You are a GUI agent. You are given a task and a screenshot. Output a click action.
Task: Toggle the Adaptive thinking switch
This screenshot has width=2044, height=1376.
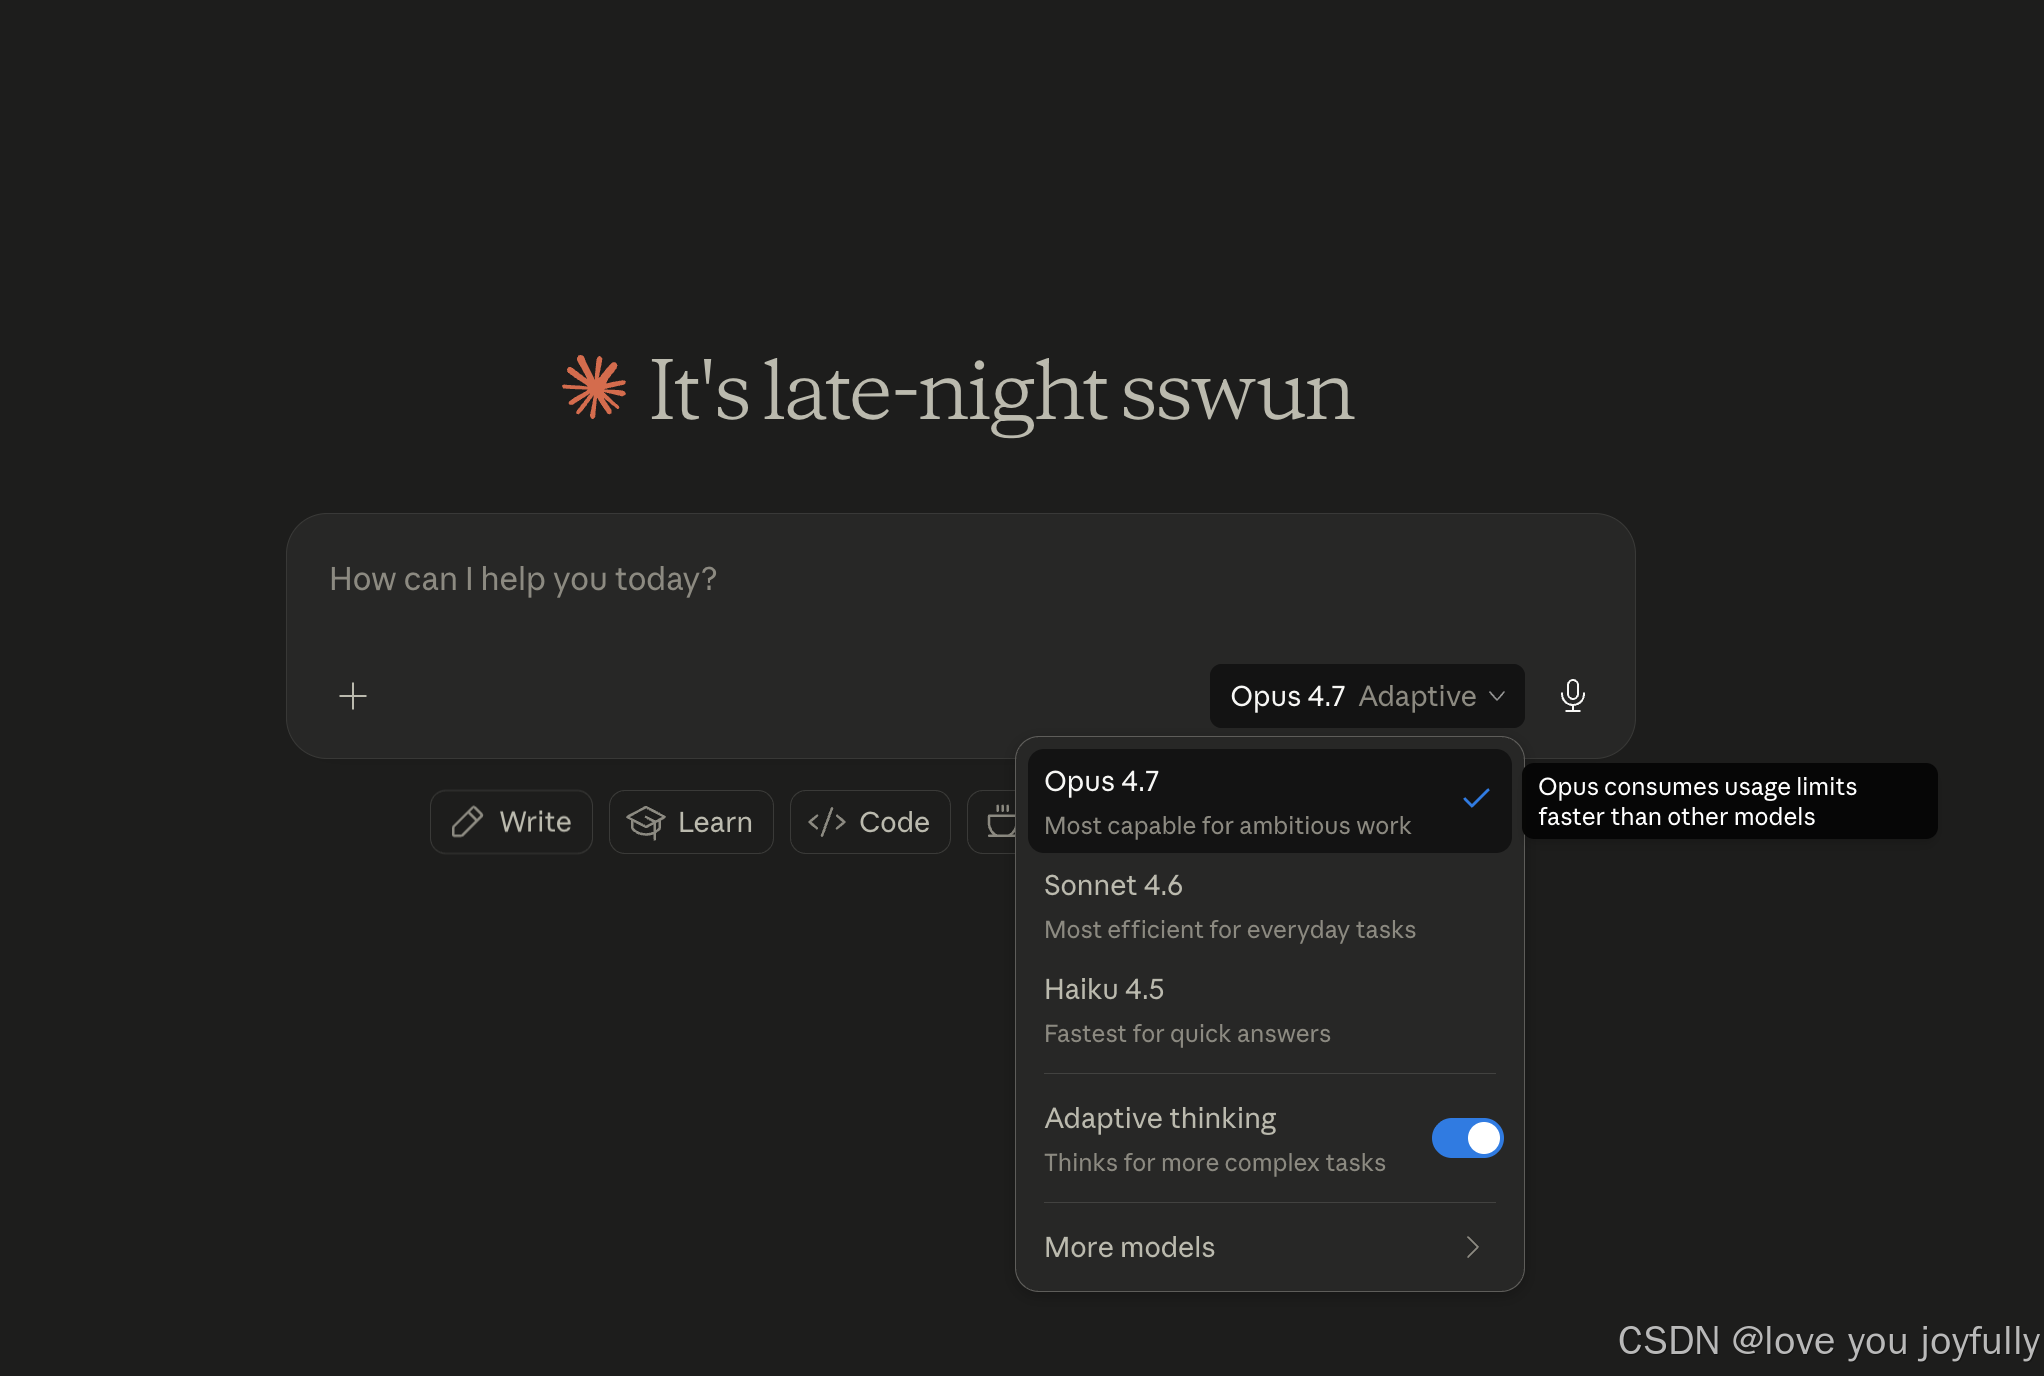point(1467,1138)
